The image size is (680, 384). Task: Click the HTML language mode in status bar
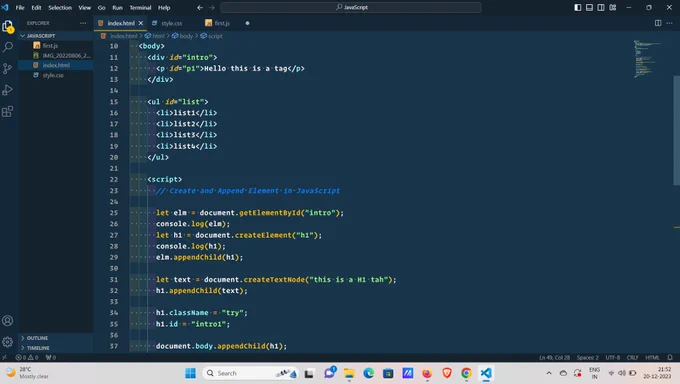click(652, 358)
